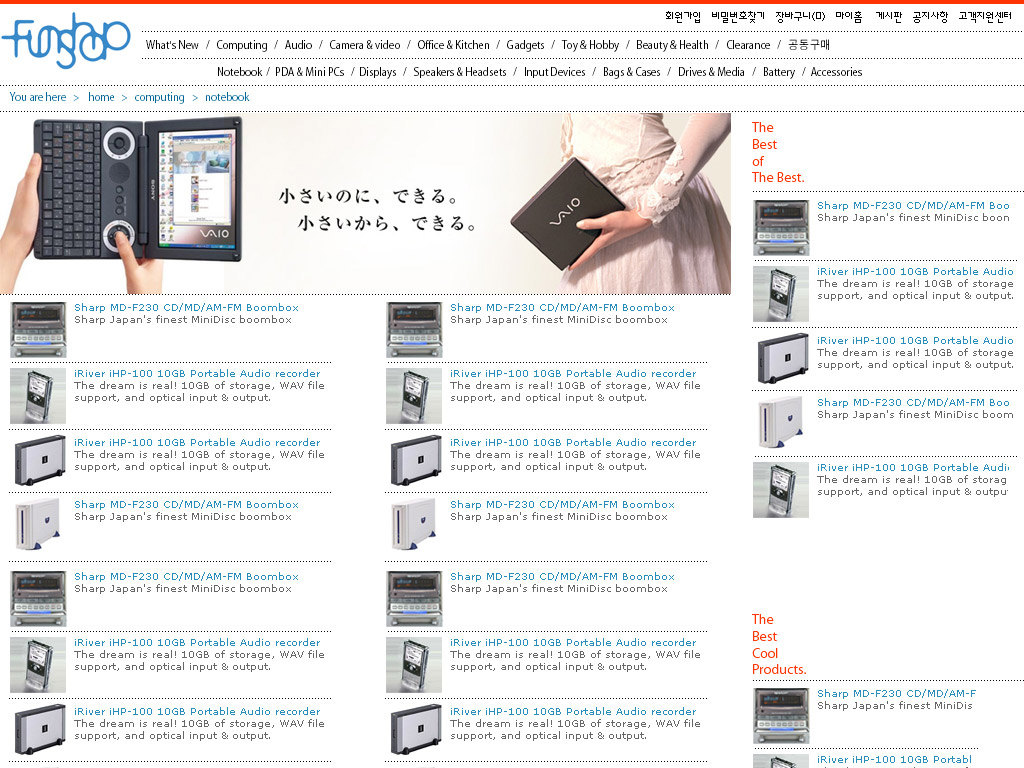
Task: Open black drive thumbnail under The Best of The Best
Action: click(781, 359)
